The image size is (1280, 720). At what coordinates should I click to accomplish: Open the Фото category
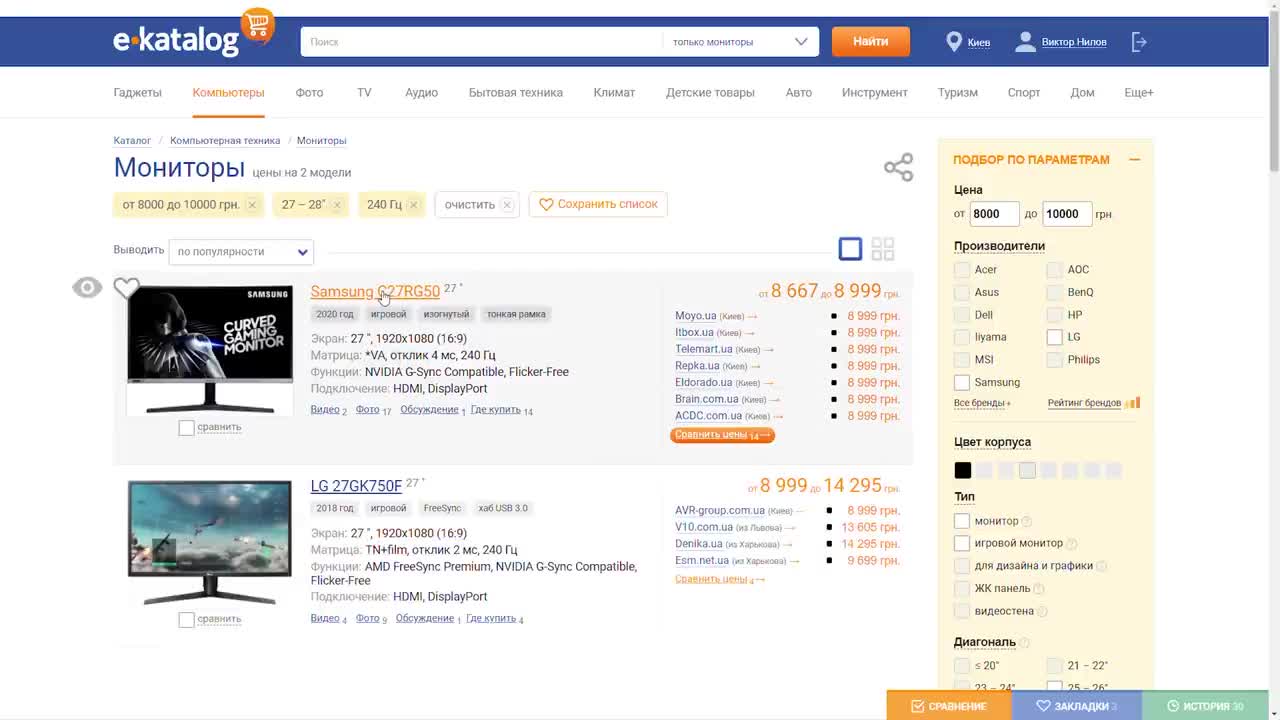(309, 92)
